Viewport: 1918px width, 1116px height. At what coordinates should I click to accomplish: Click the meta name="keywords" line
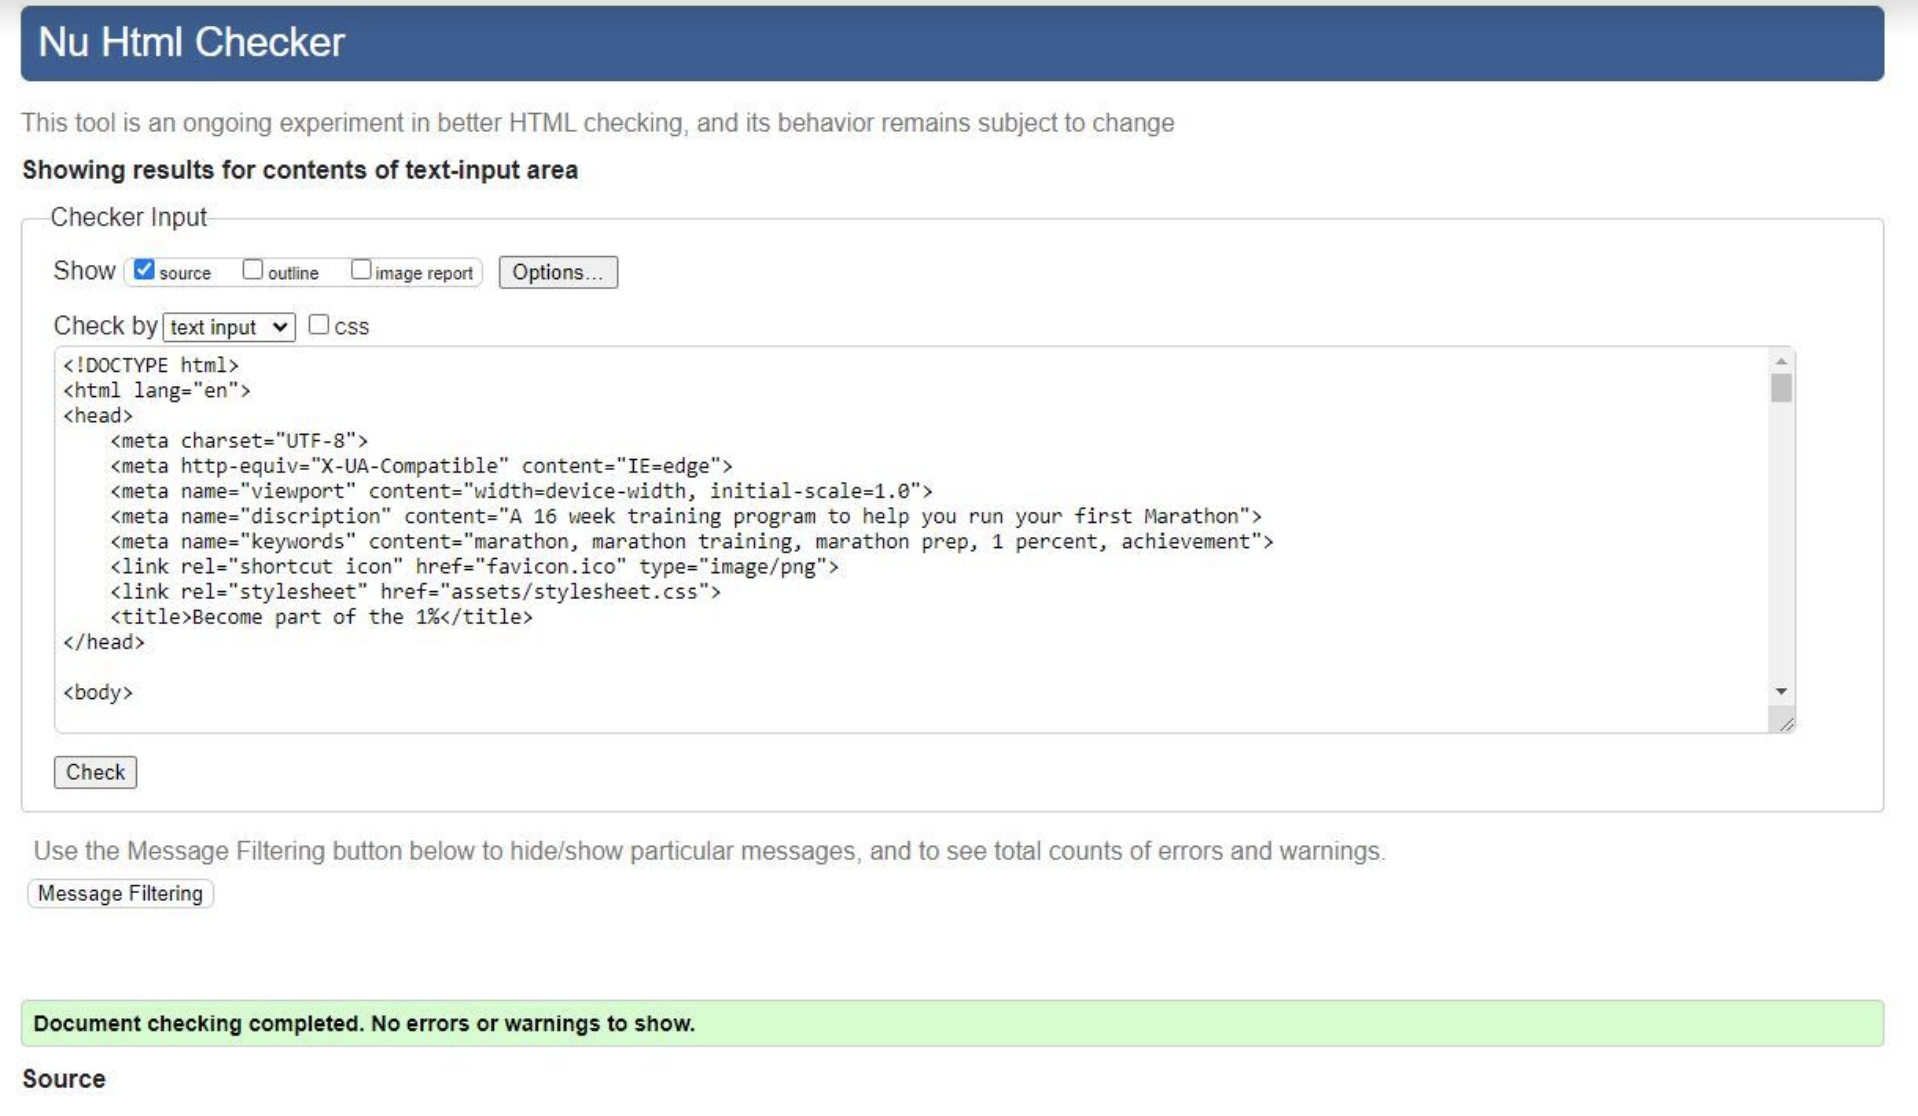click(692, 541)
